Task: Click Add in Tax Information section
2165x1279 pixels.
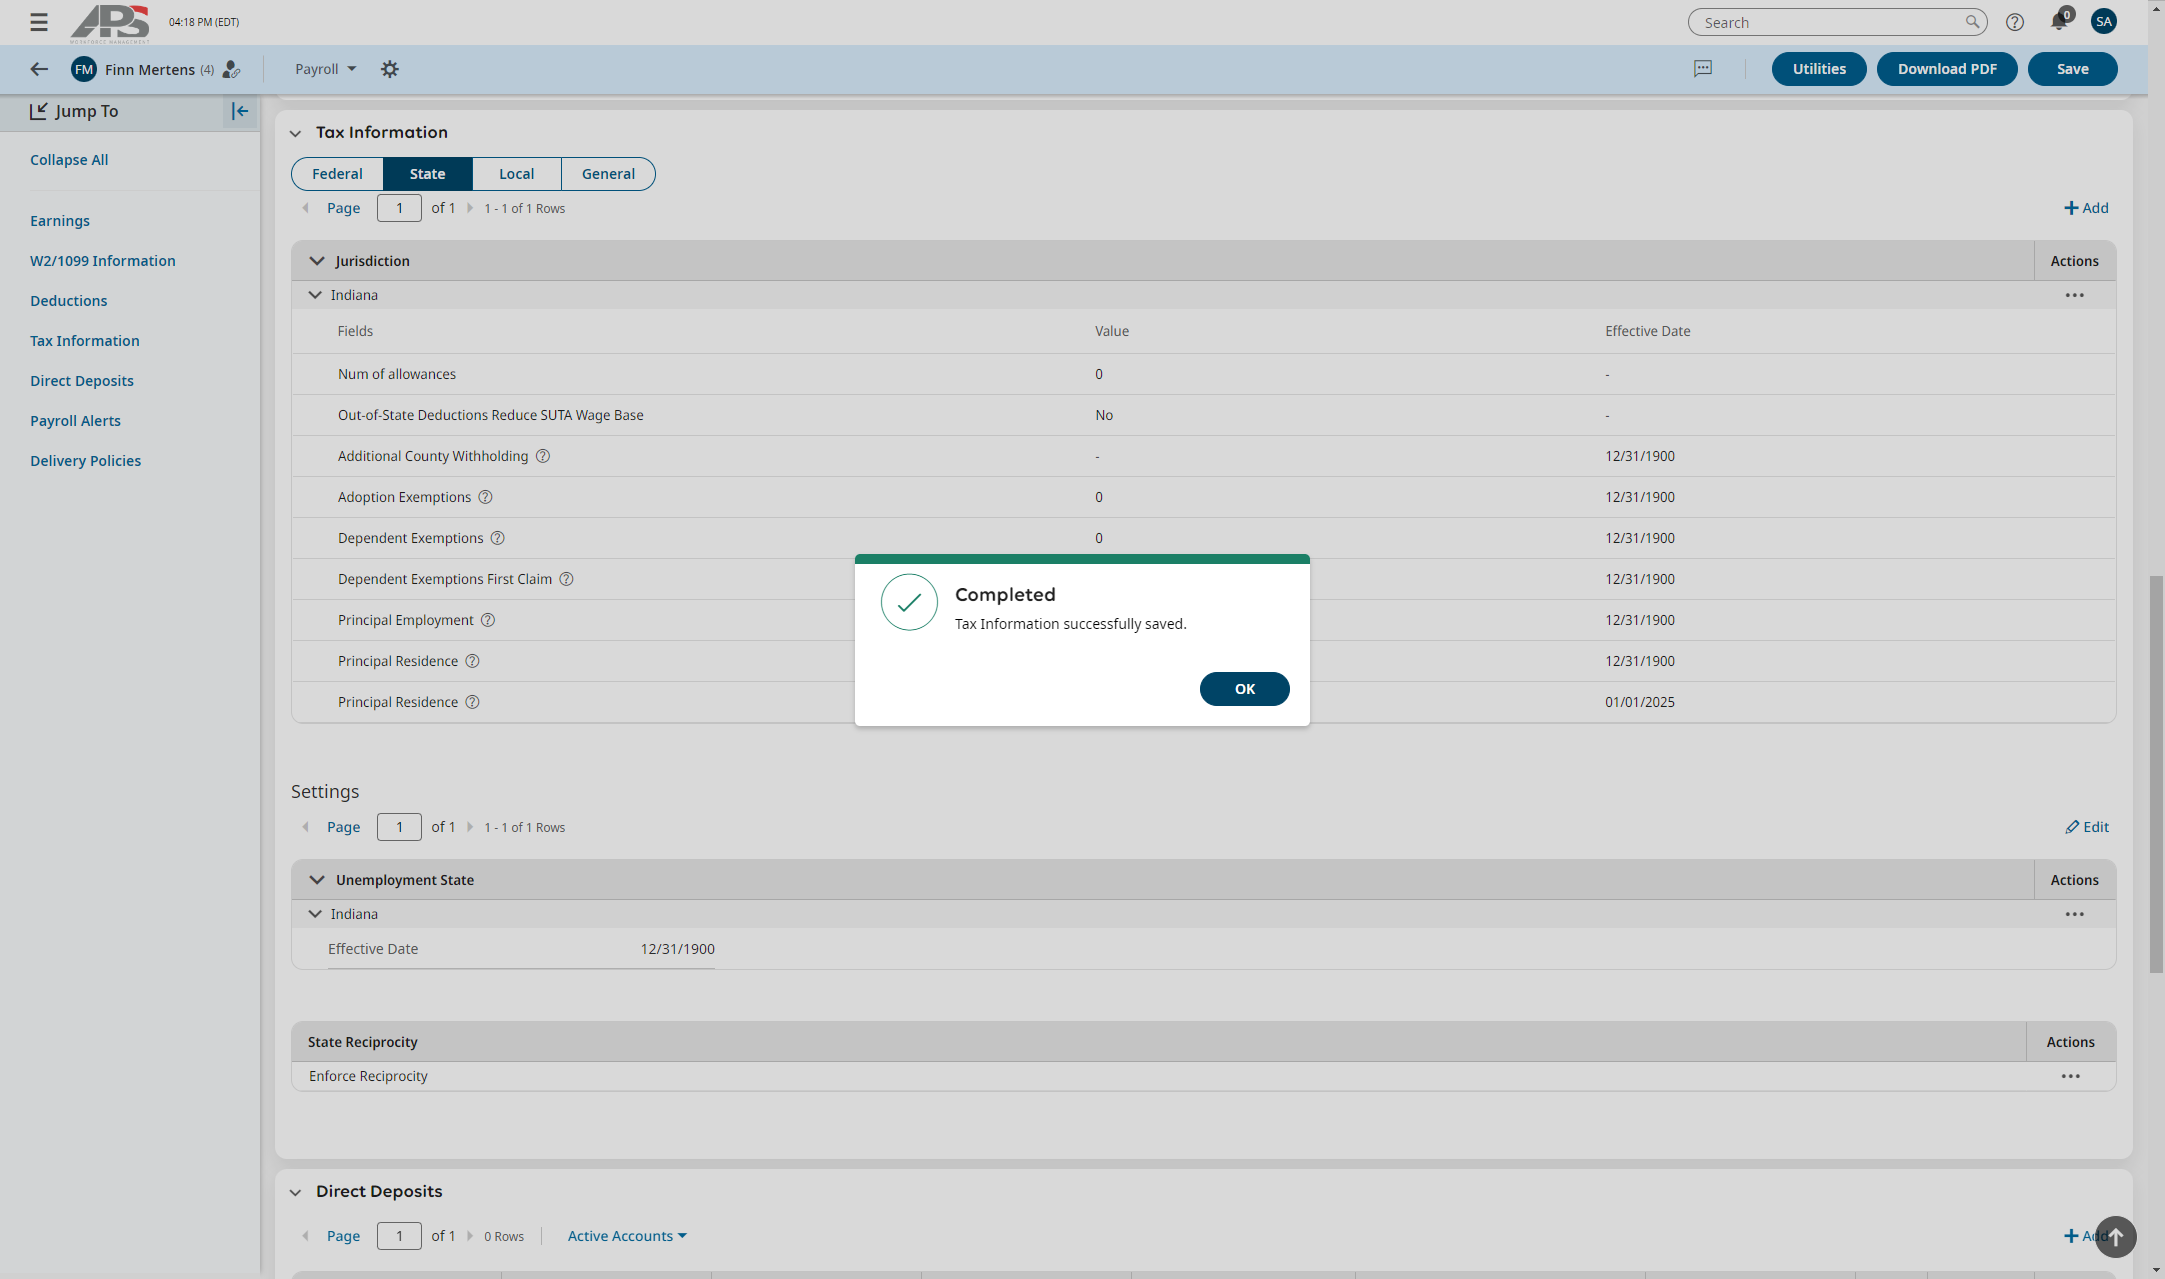Action: click(2086, 208)
